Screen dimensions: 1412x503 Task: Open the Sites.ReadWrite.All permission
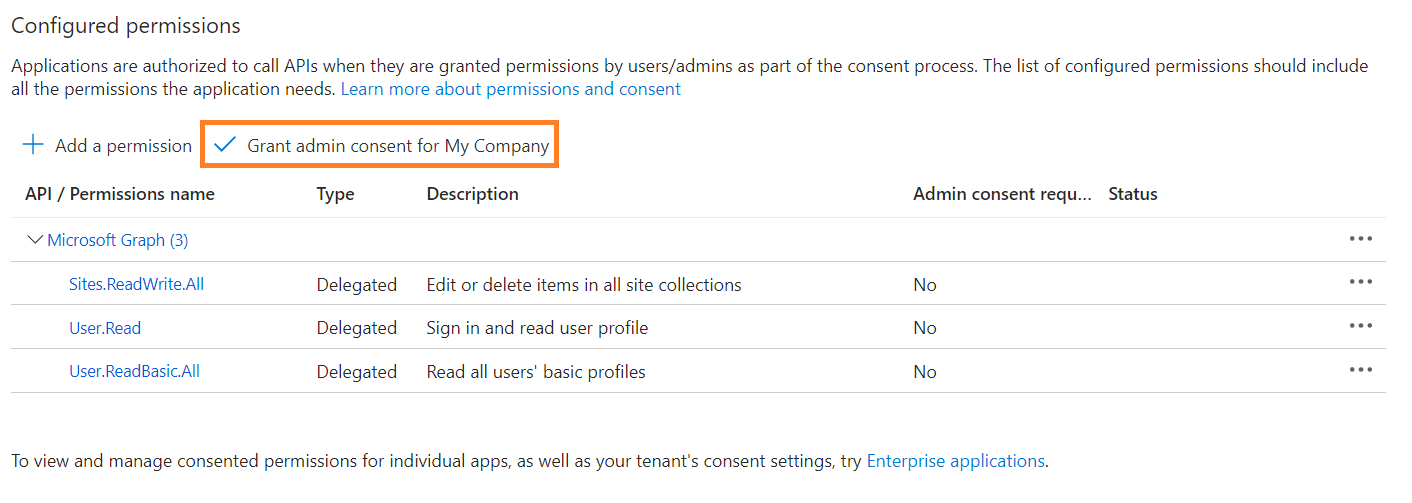[x=136, y=284]
